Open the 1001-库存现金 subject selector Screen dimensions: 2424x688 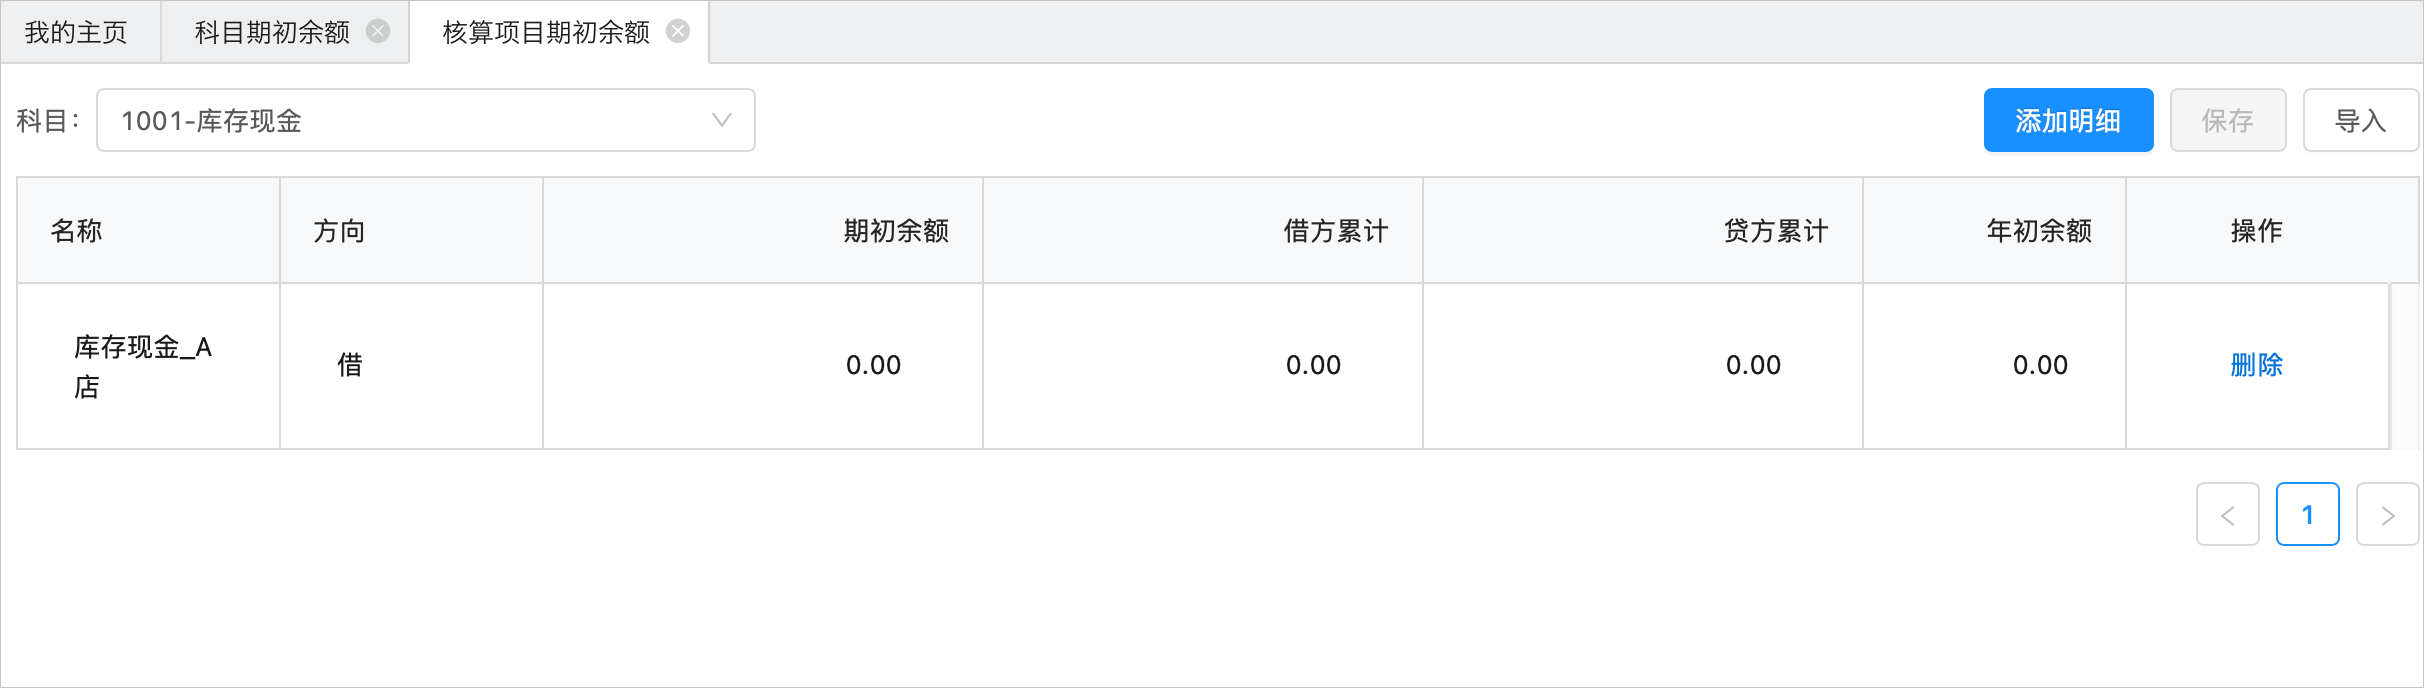pyautogui.click(x=426, y=120)
